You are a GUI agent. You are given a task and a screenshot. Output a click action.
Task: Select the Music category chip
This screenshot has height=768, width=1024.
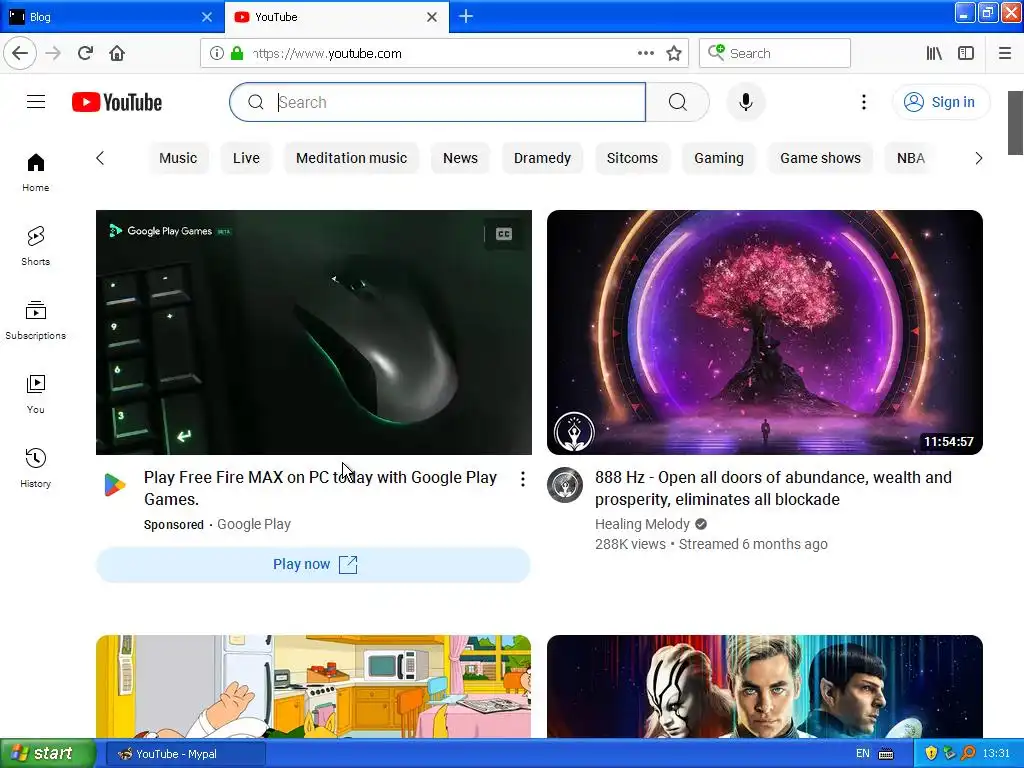tap(178, 158)
